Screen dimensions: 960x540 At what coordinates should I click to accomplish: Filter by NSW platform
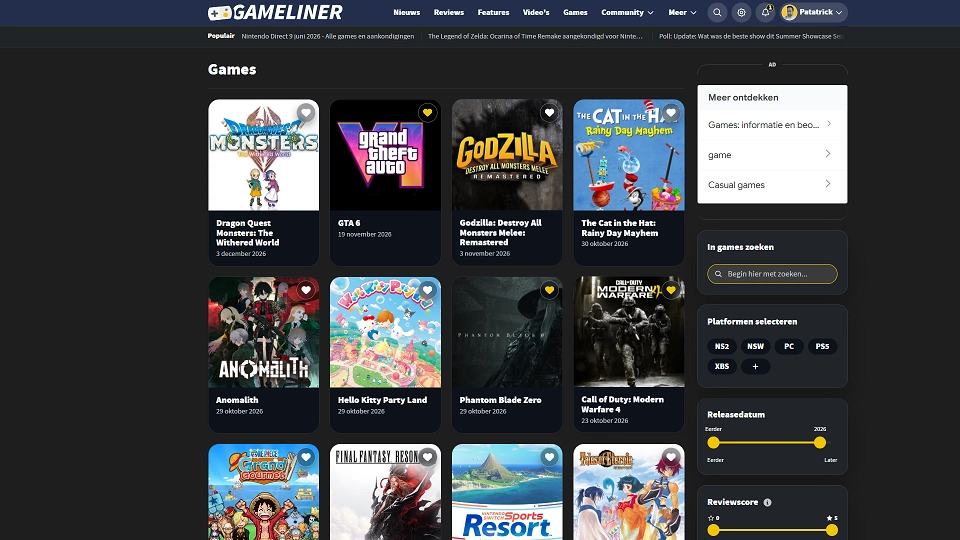coord(756,347)
